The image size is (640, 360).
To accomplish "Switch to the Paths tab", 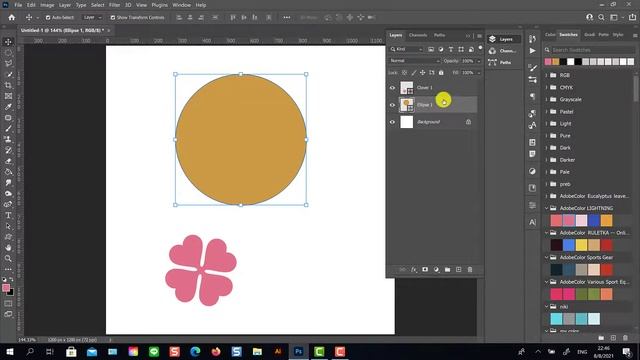I will 440,35.
